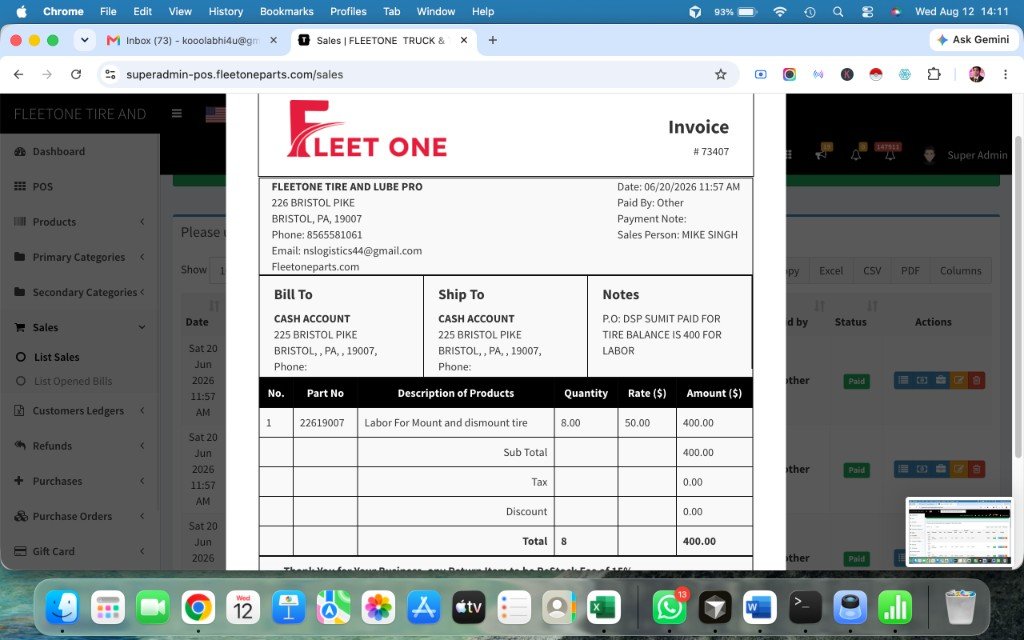Expand the Gift Card sidebar menu
The width and height of the screenshot is (1024, 640).
pyautogui.click(x=78, y=551)
